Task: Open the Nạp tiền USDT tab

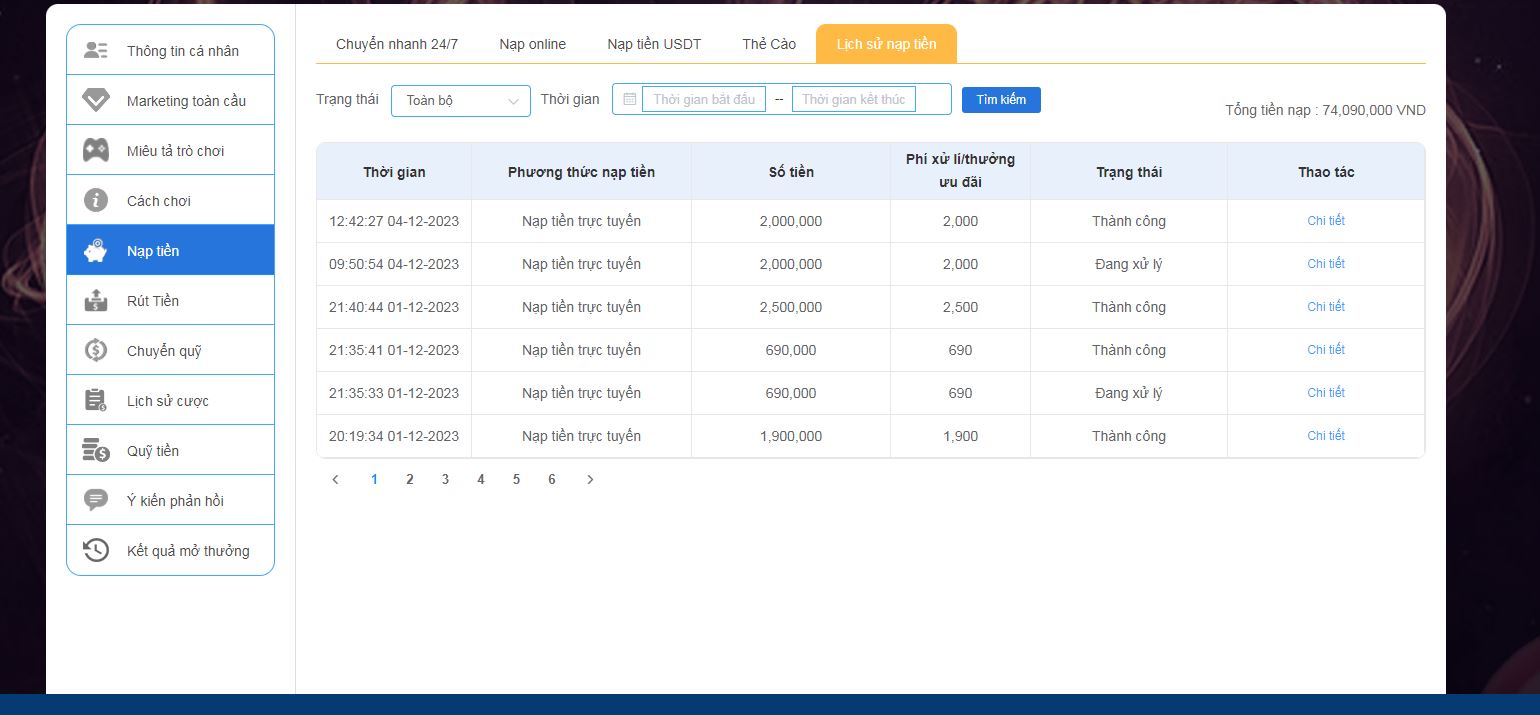Action: 654,44
